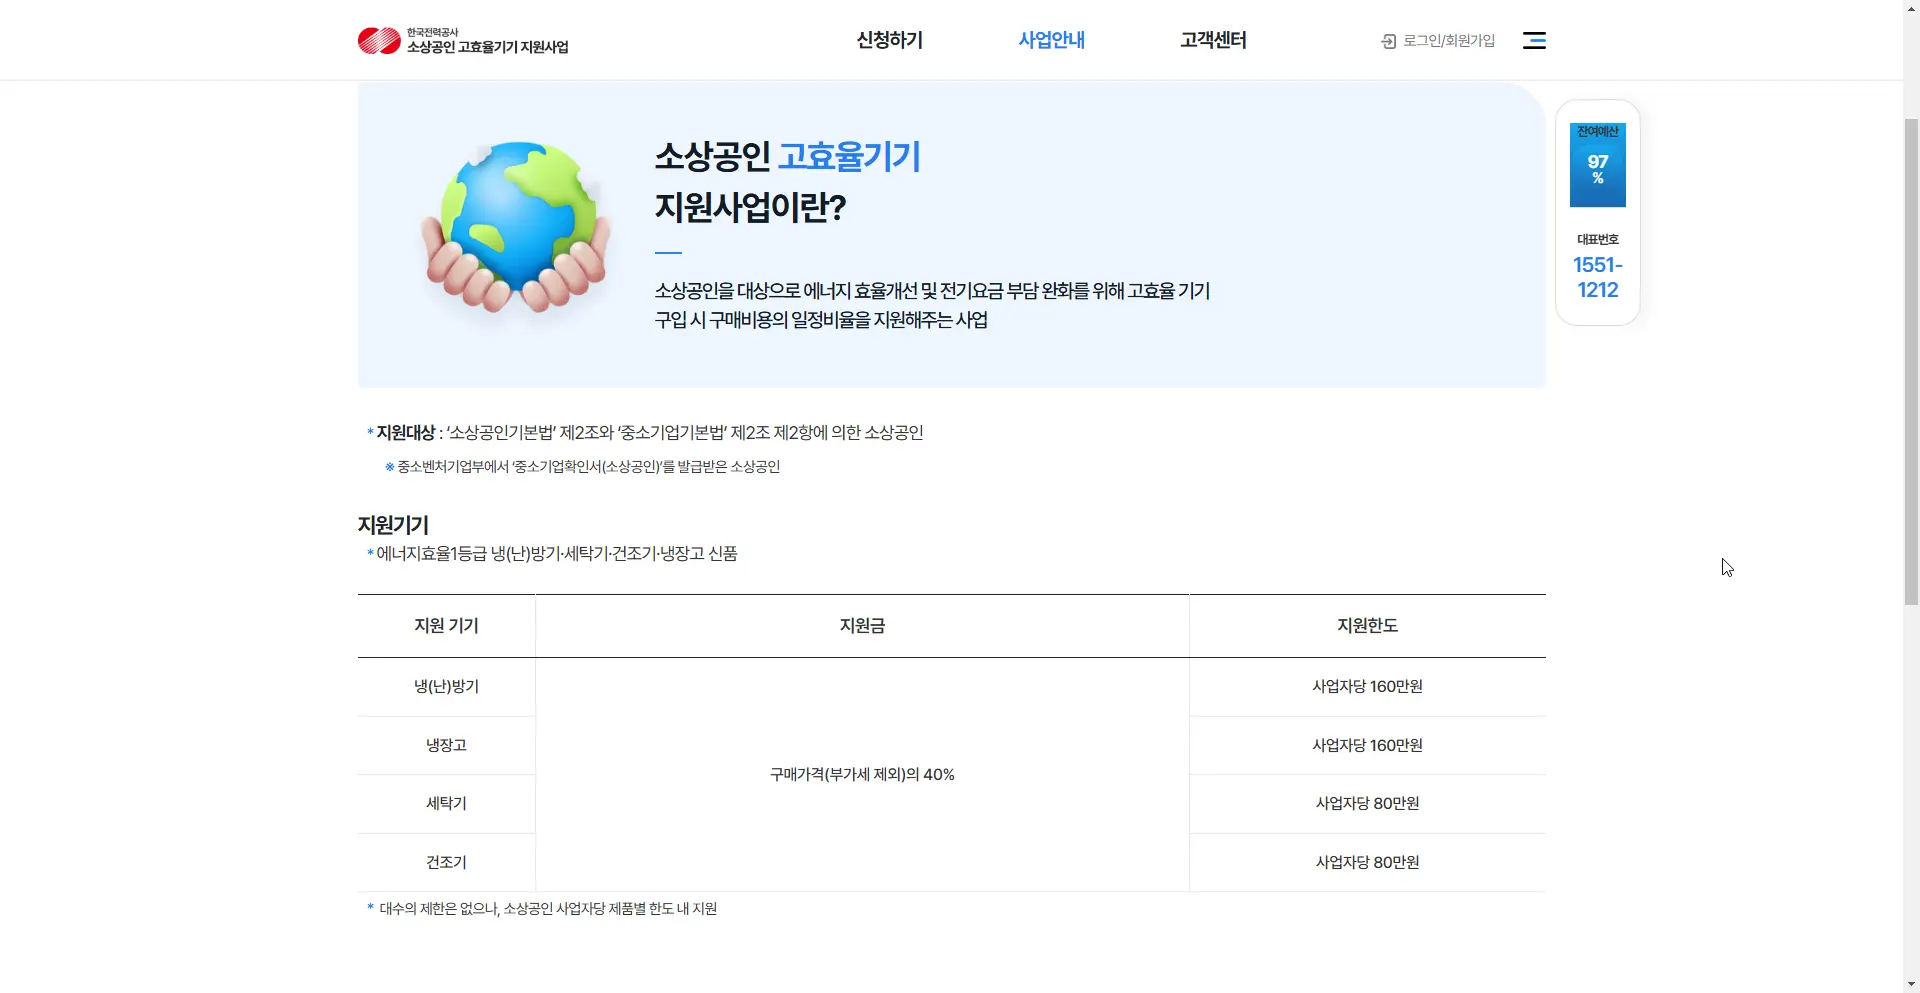Select the active 사업안내 tab

pos(1051,41)
